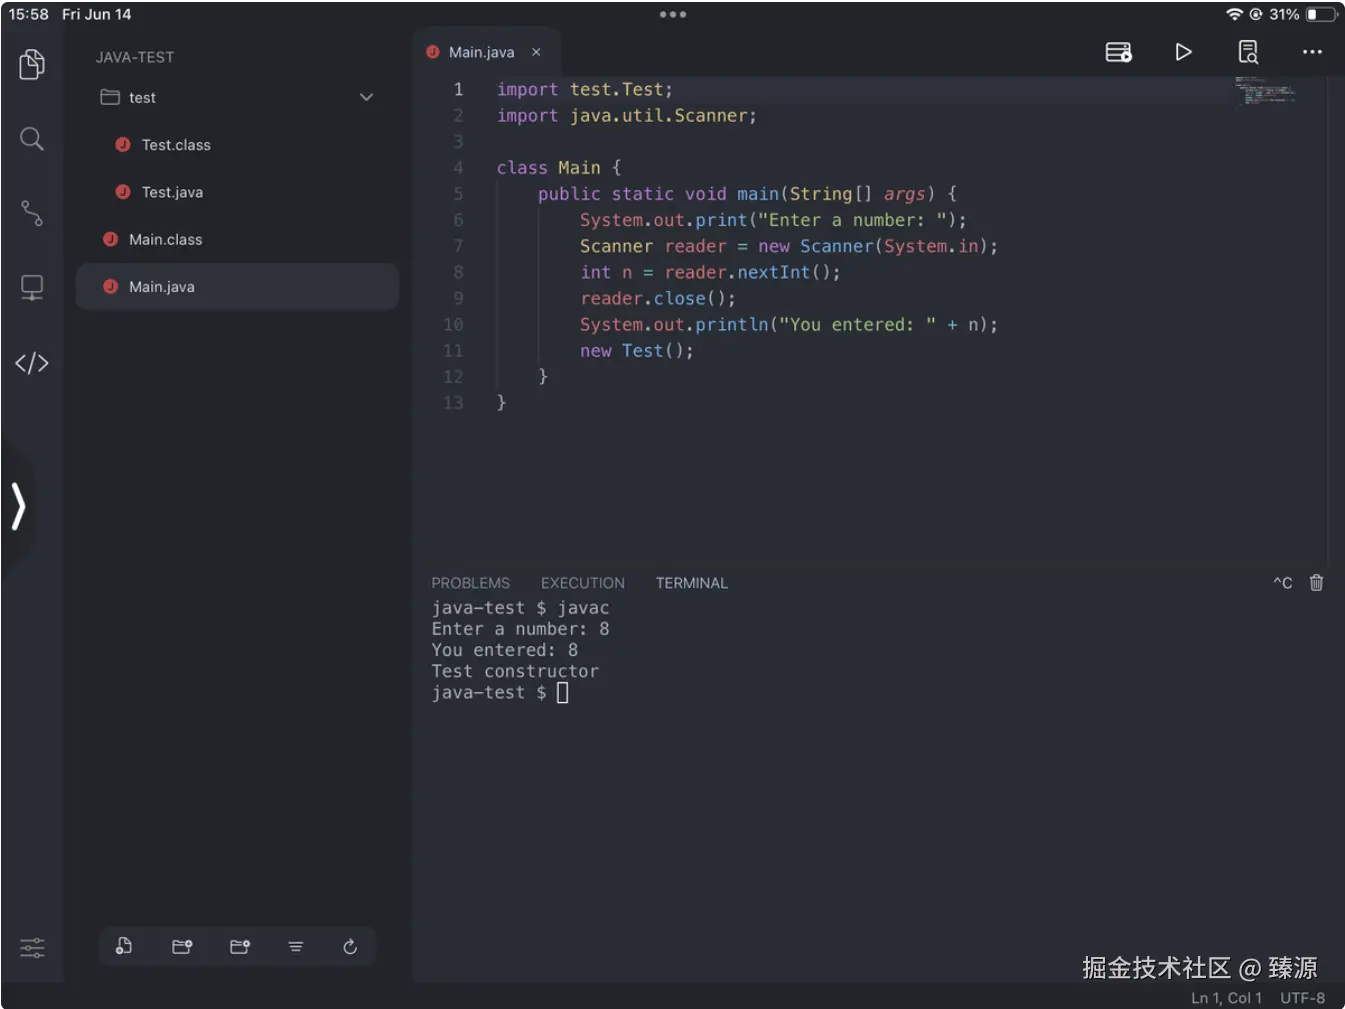The width and height of the screenshot is (1345, 1009).
Task: Click the 'new Test();' code line
Action: [x=637, y=351]
